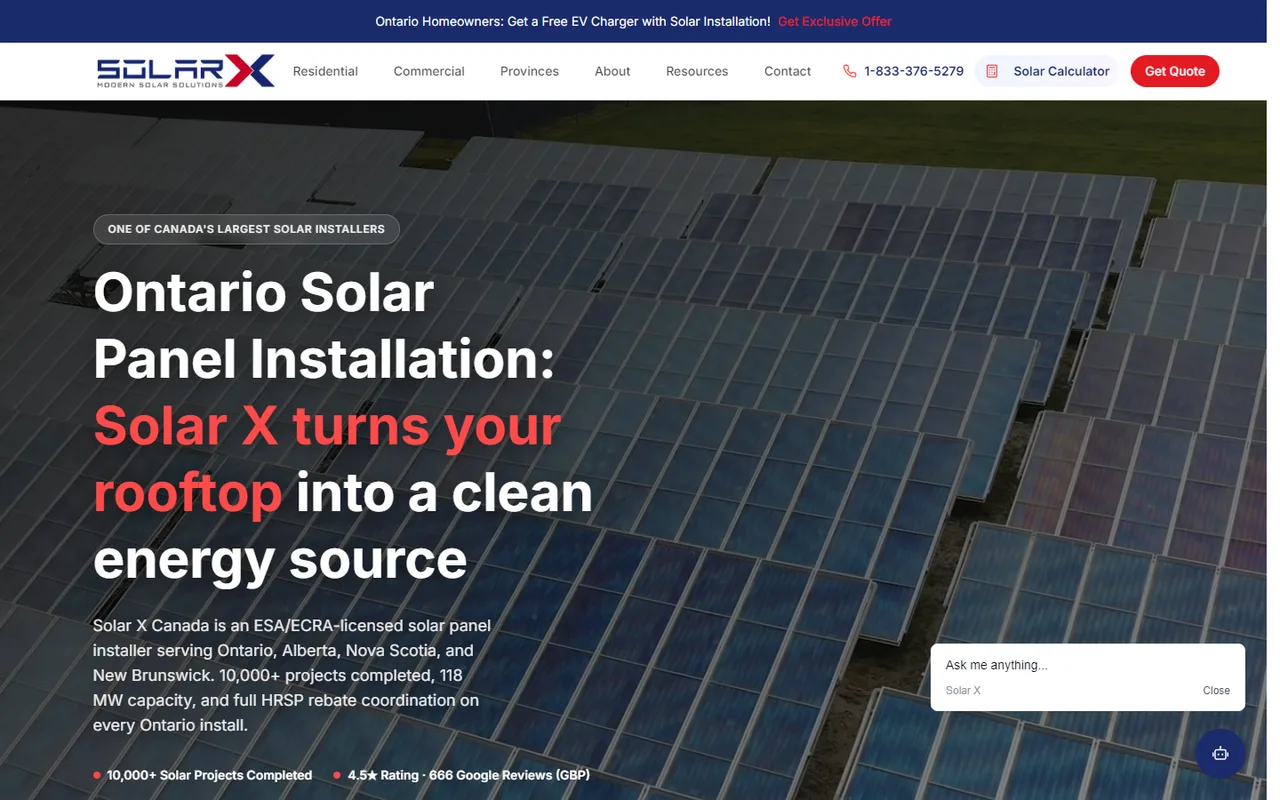Click the 4.5★ Rating Google Reviews text
Viewport: 1280px width, 800px height.
click(469, 775)
